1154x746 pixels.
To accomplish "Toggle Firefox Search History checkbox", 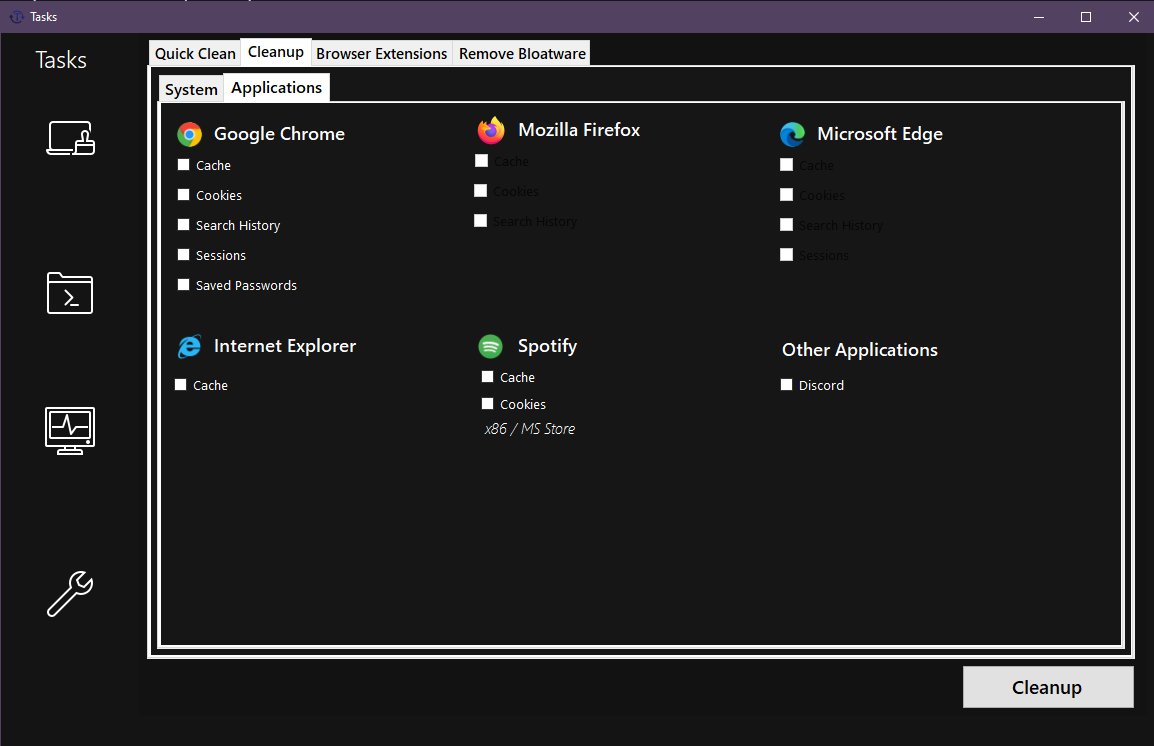I will pyautogui.click(x=481, y=221).
